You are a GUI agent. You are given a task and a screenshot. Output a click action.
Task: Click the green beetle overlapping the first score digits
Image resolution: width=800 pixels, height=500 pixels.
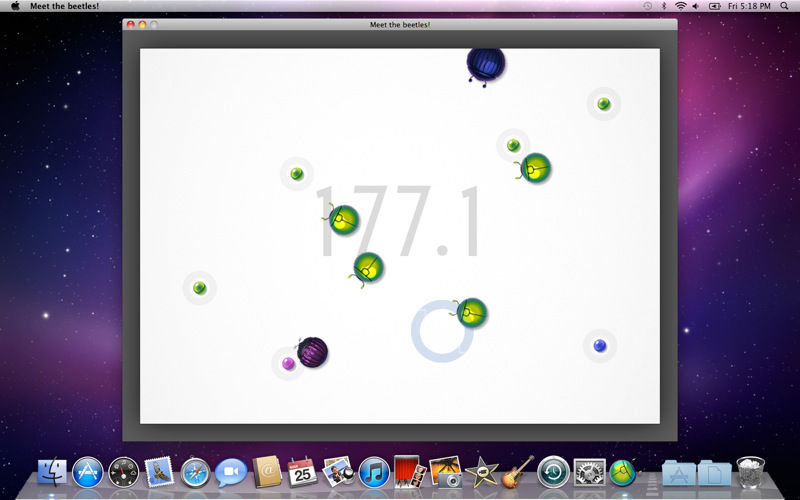342,219
